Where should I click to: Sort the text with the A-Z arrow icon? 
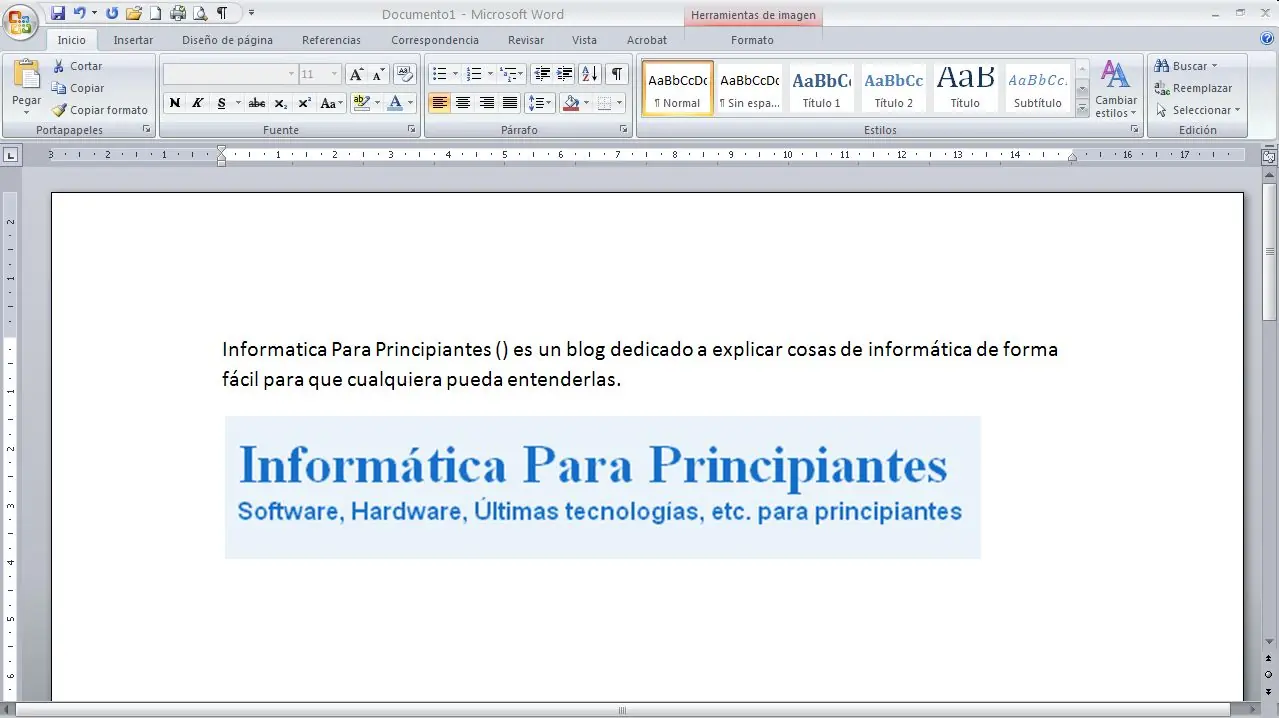coord(590,74)
